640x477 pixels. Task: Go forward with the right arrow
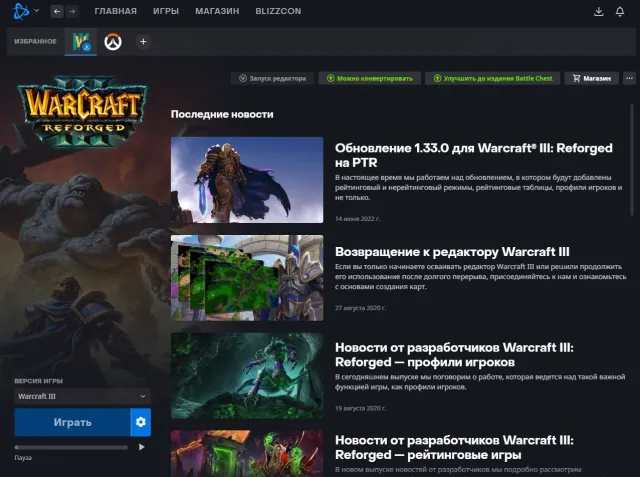pyautogui.click(x=72, y=11)
